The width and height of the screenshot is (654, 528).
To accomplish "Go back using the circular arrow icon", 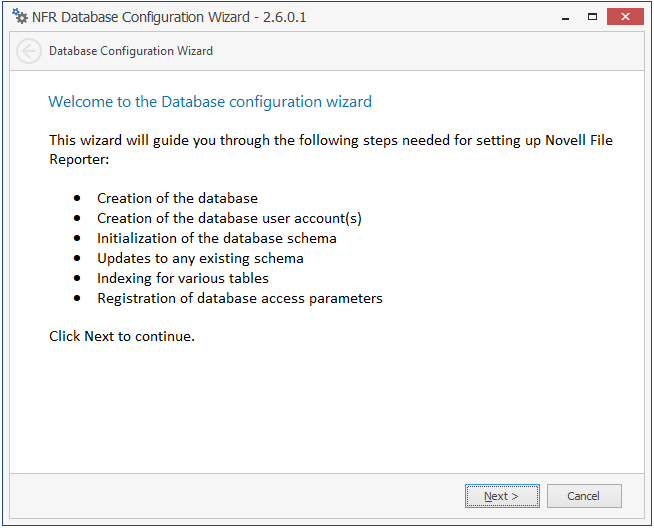I will tap(29, 51).
